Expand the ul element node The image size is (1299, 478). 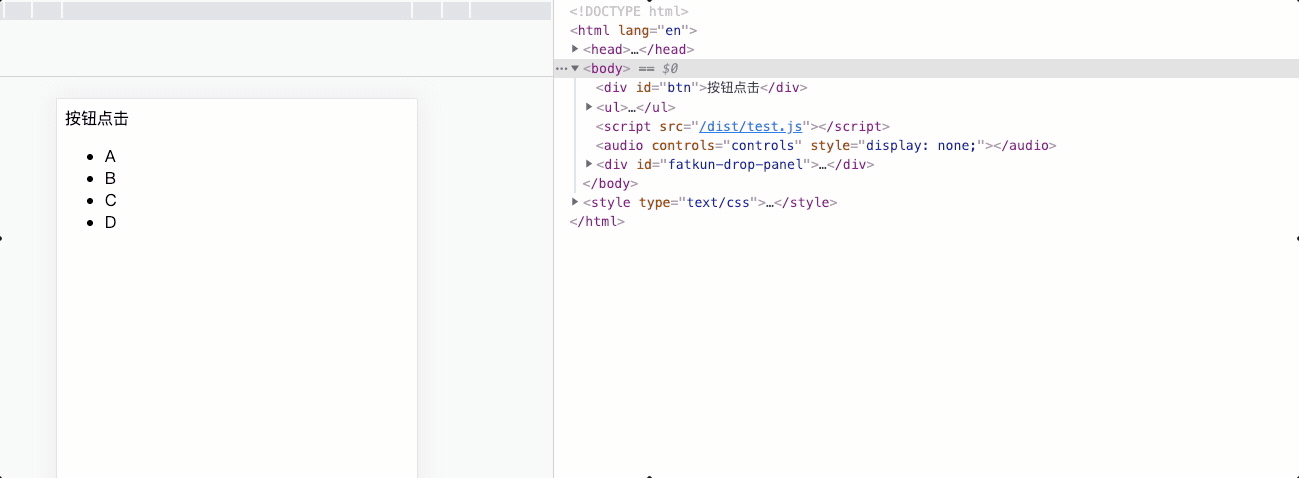tap(589, 107)
